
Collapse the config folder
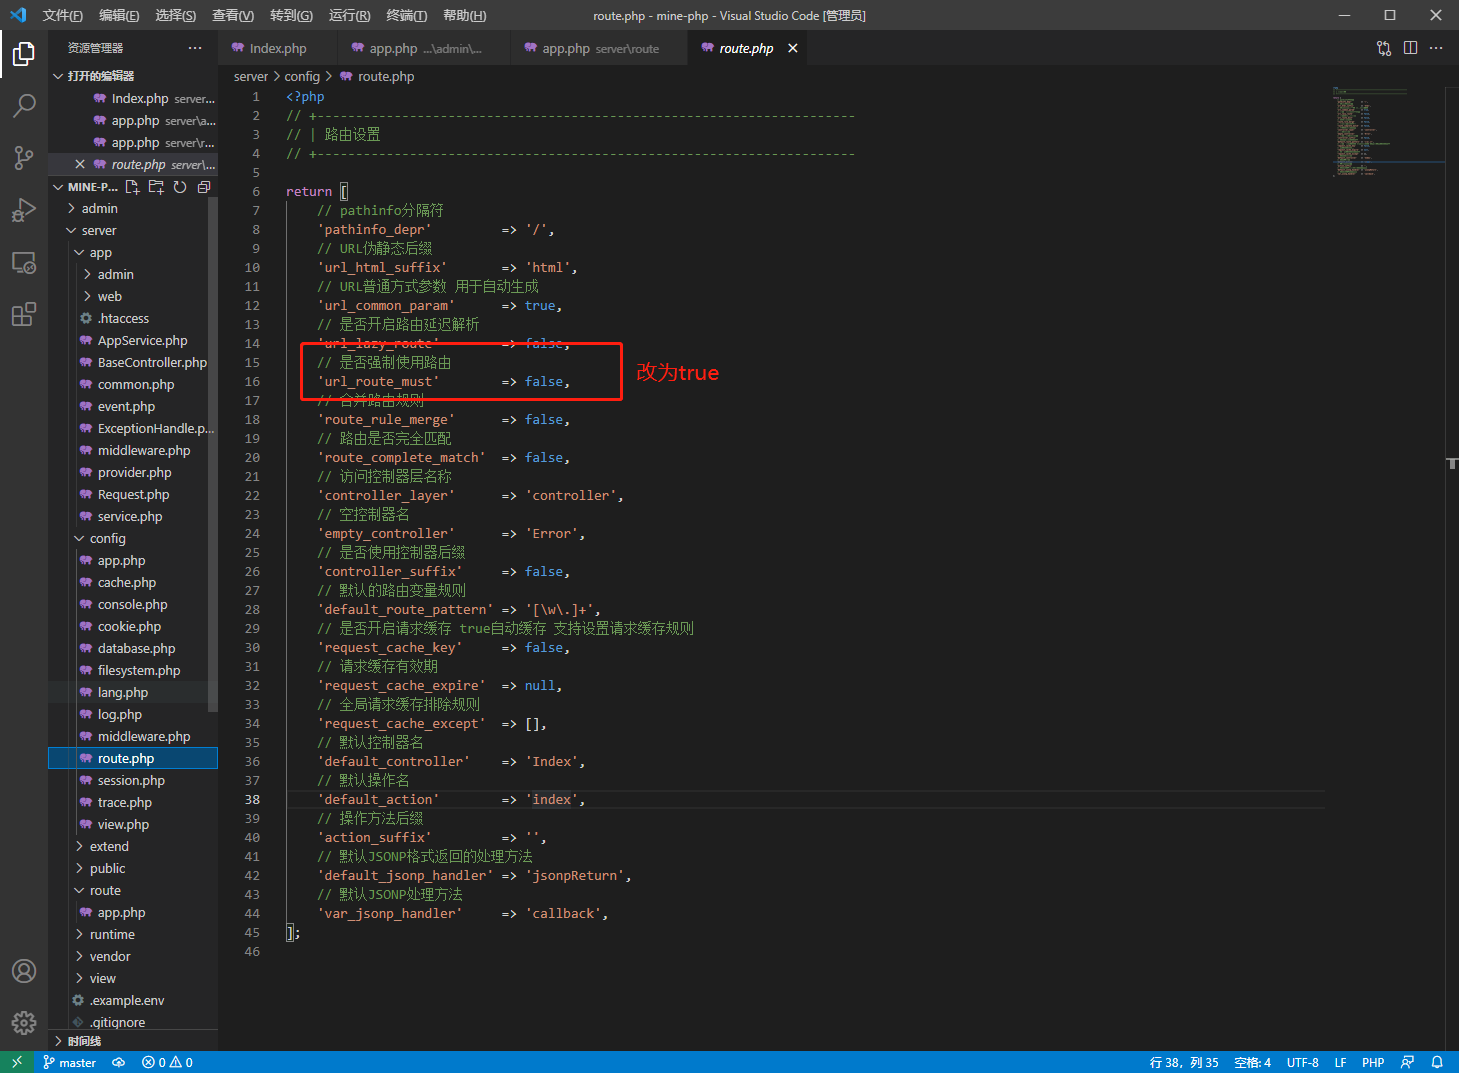133,538
